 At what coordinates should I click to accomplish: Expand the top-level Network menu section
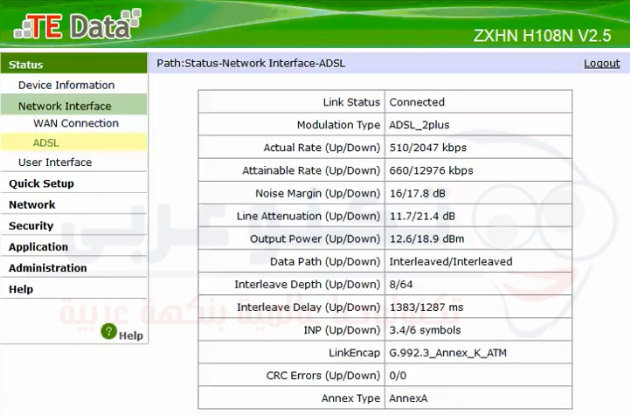click(32, 205)
